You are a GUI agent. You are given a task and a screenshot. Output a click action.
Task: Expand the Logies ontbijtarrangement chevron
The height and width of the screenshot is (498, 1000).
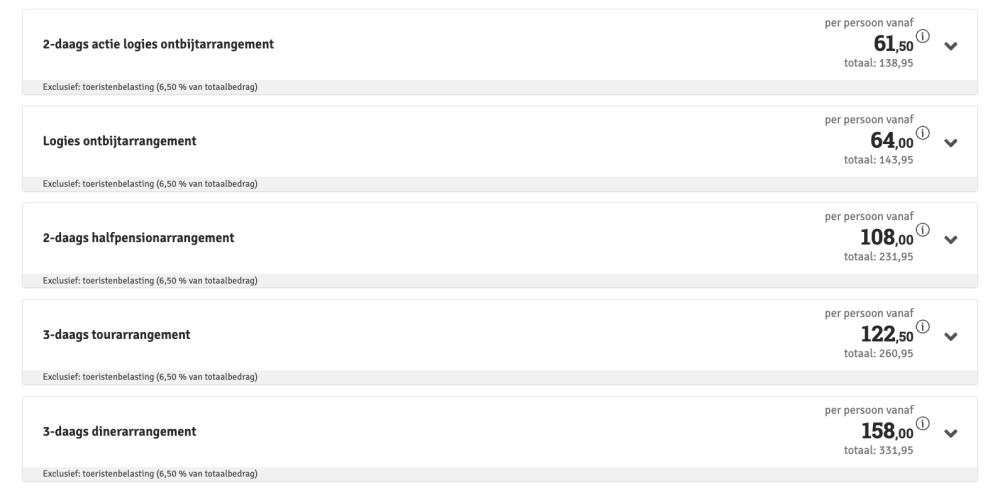click(950, 142)
